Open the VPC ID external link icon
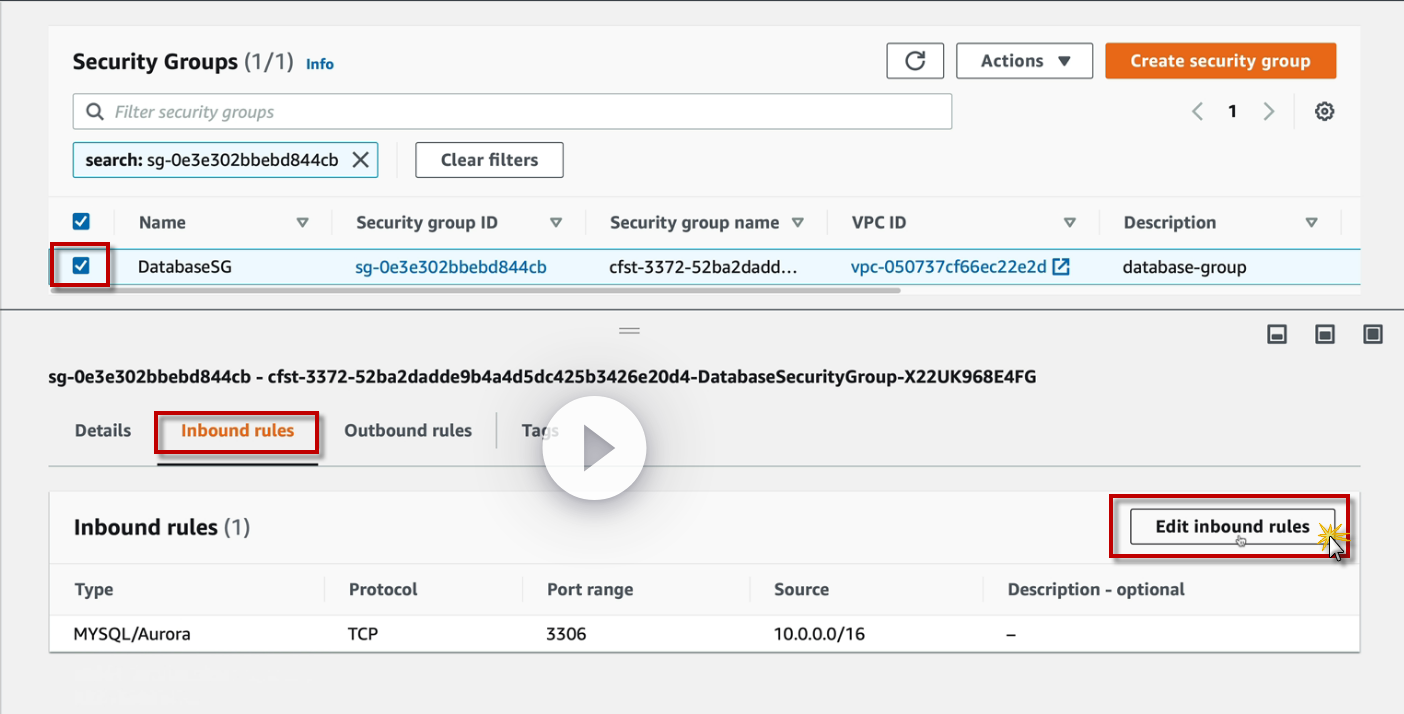This screenshot has width=1404, height=714. [x=1062, y=267]
